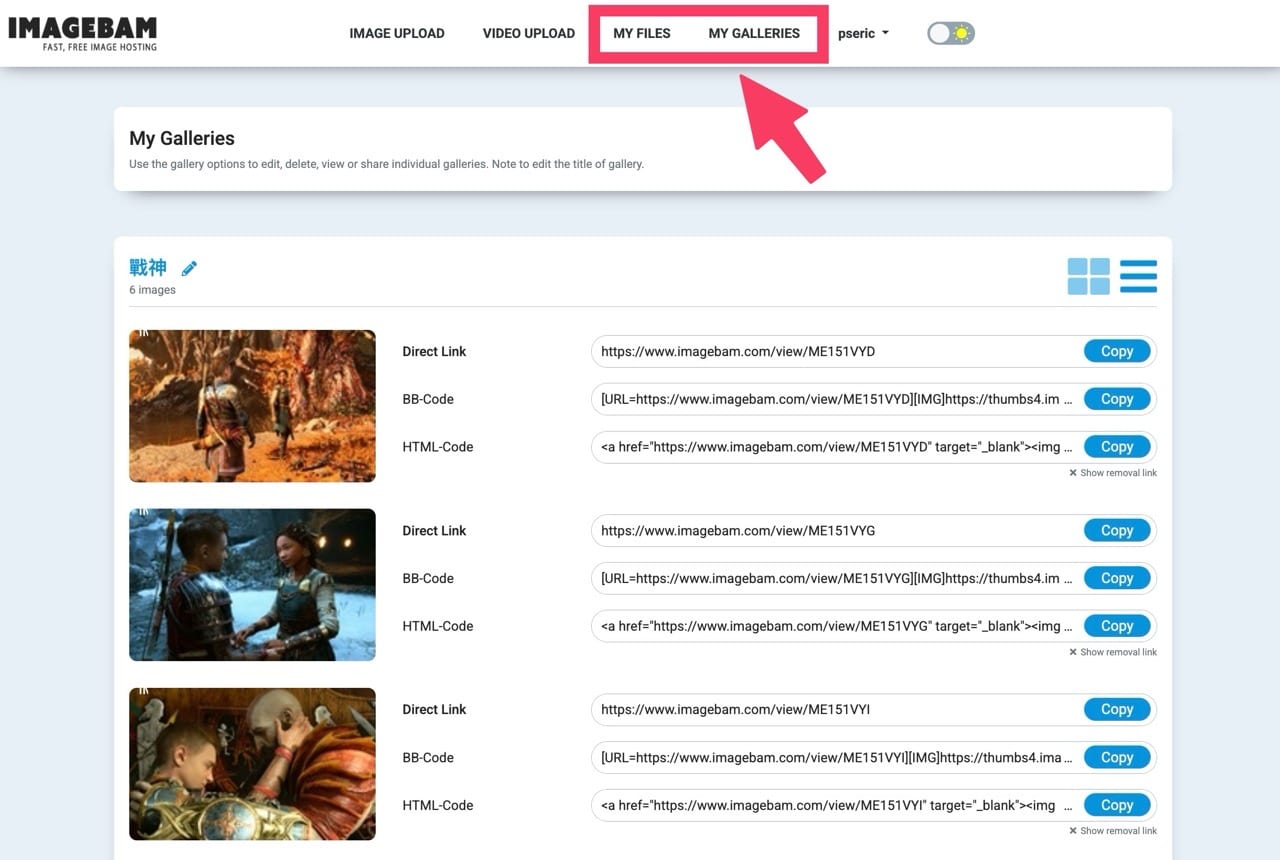Click the ImageBam logo
Screen dimensions: 1280x860
[x=83, y=33]
